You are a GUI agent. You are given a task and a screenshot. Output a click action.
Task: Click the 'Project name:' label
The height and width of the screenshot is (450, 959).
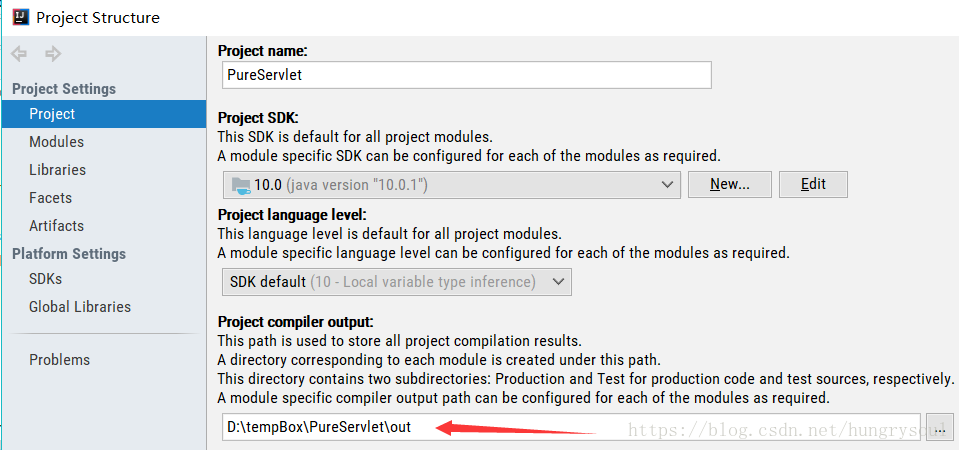point(262,51)
